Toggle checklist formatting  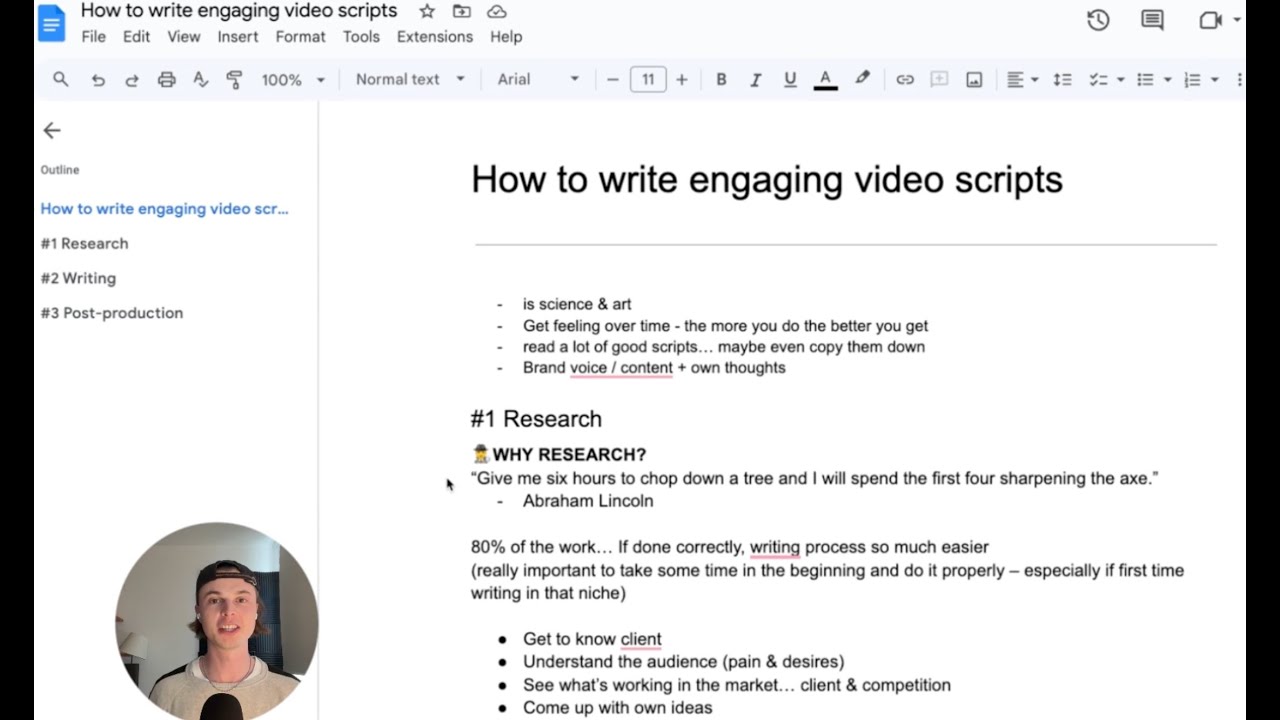click(x=1098, y=79)
